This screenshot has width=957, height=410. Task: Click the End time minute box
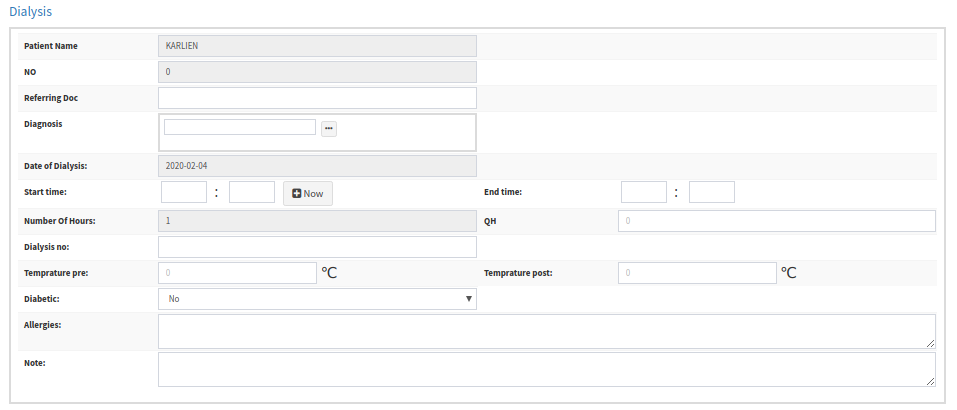coord(712,192)
